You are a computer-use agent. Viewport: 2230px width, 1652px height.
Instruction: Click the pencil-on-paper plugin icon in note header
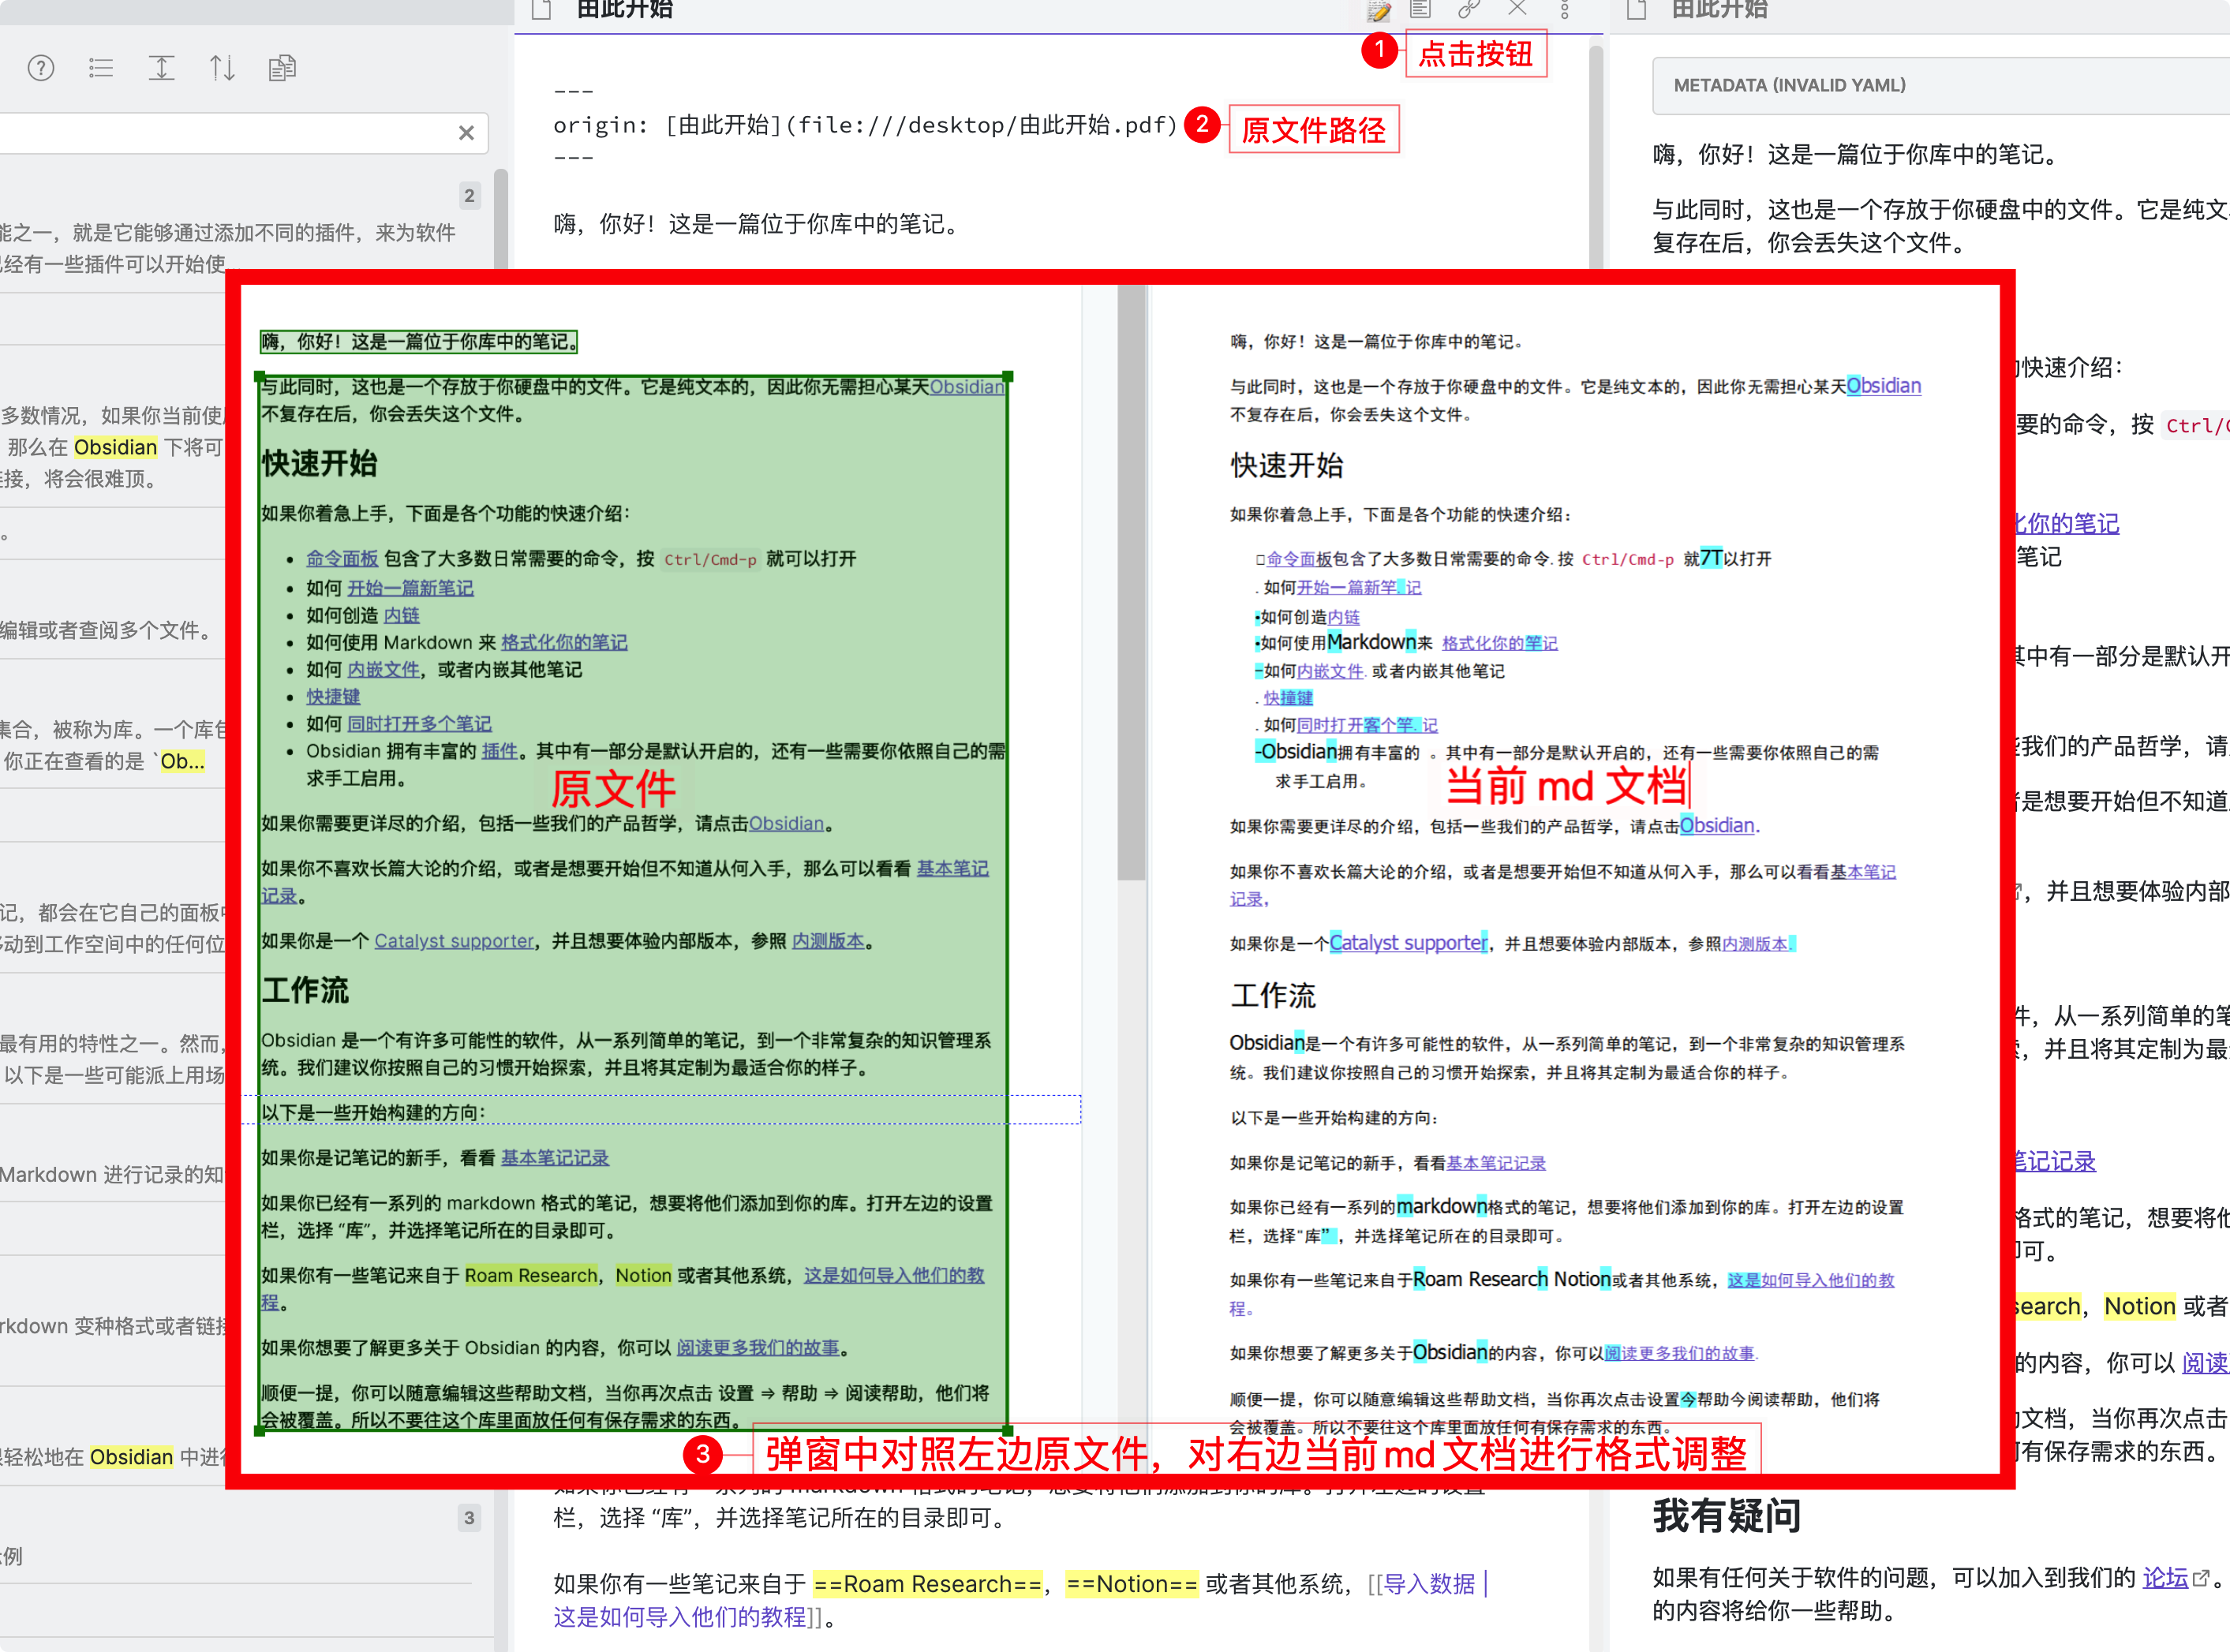1379,10
